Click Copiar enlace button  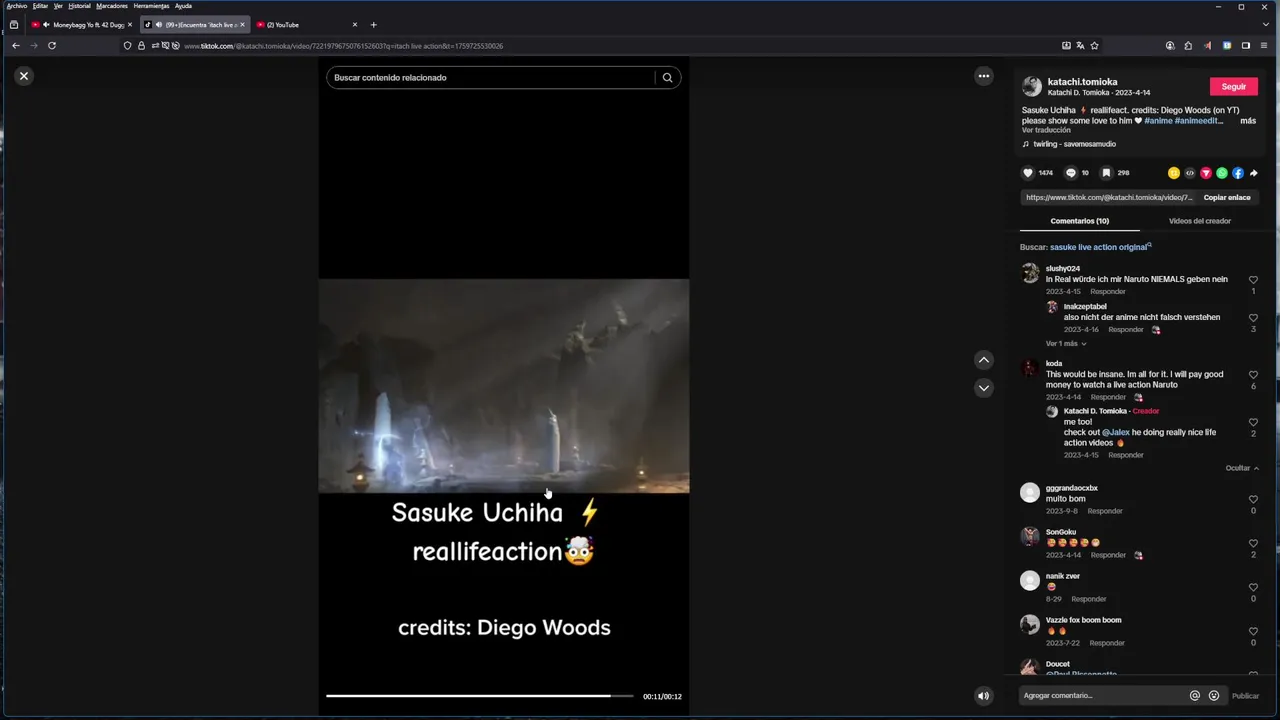click(1227, 198)
